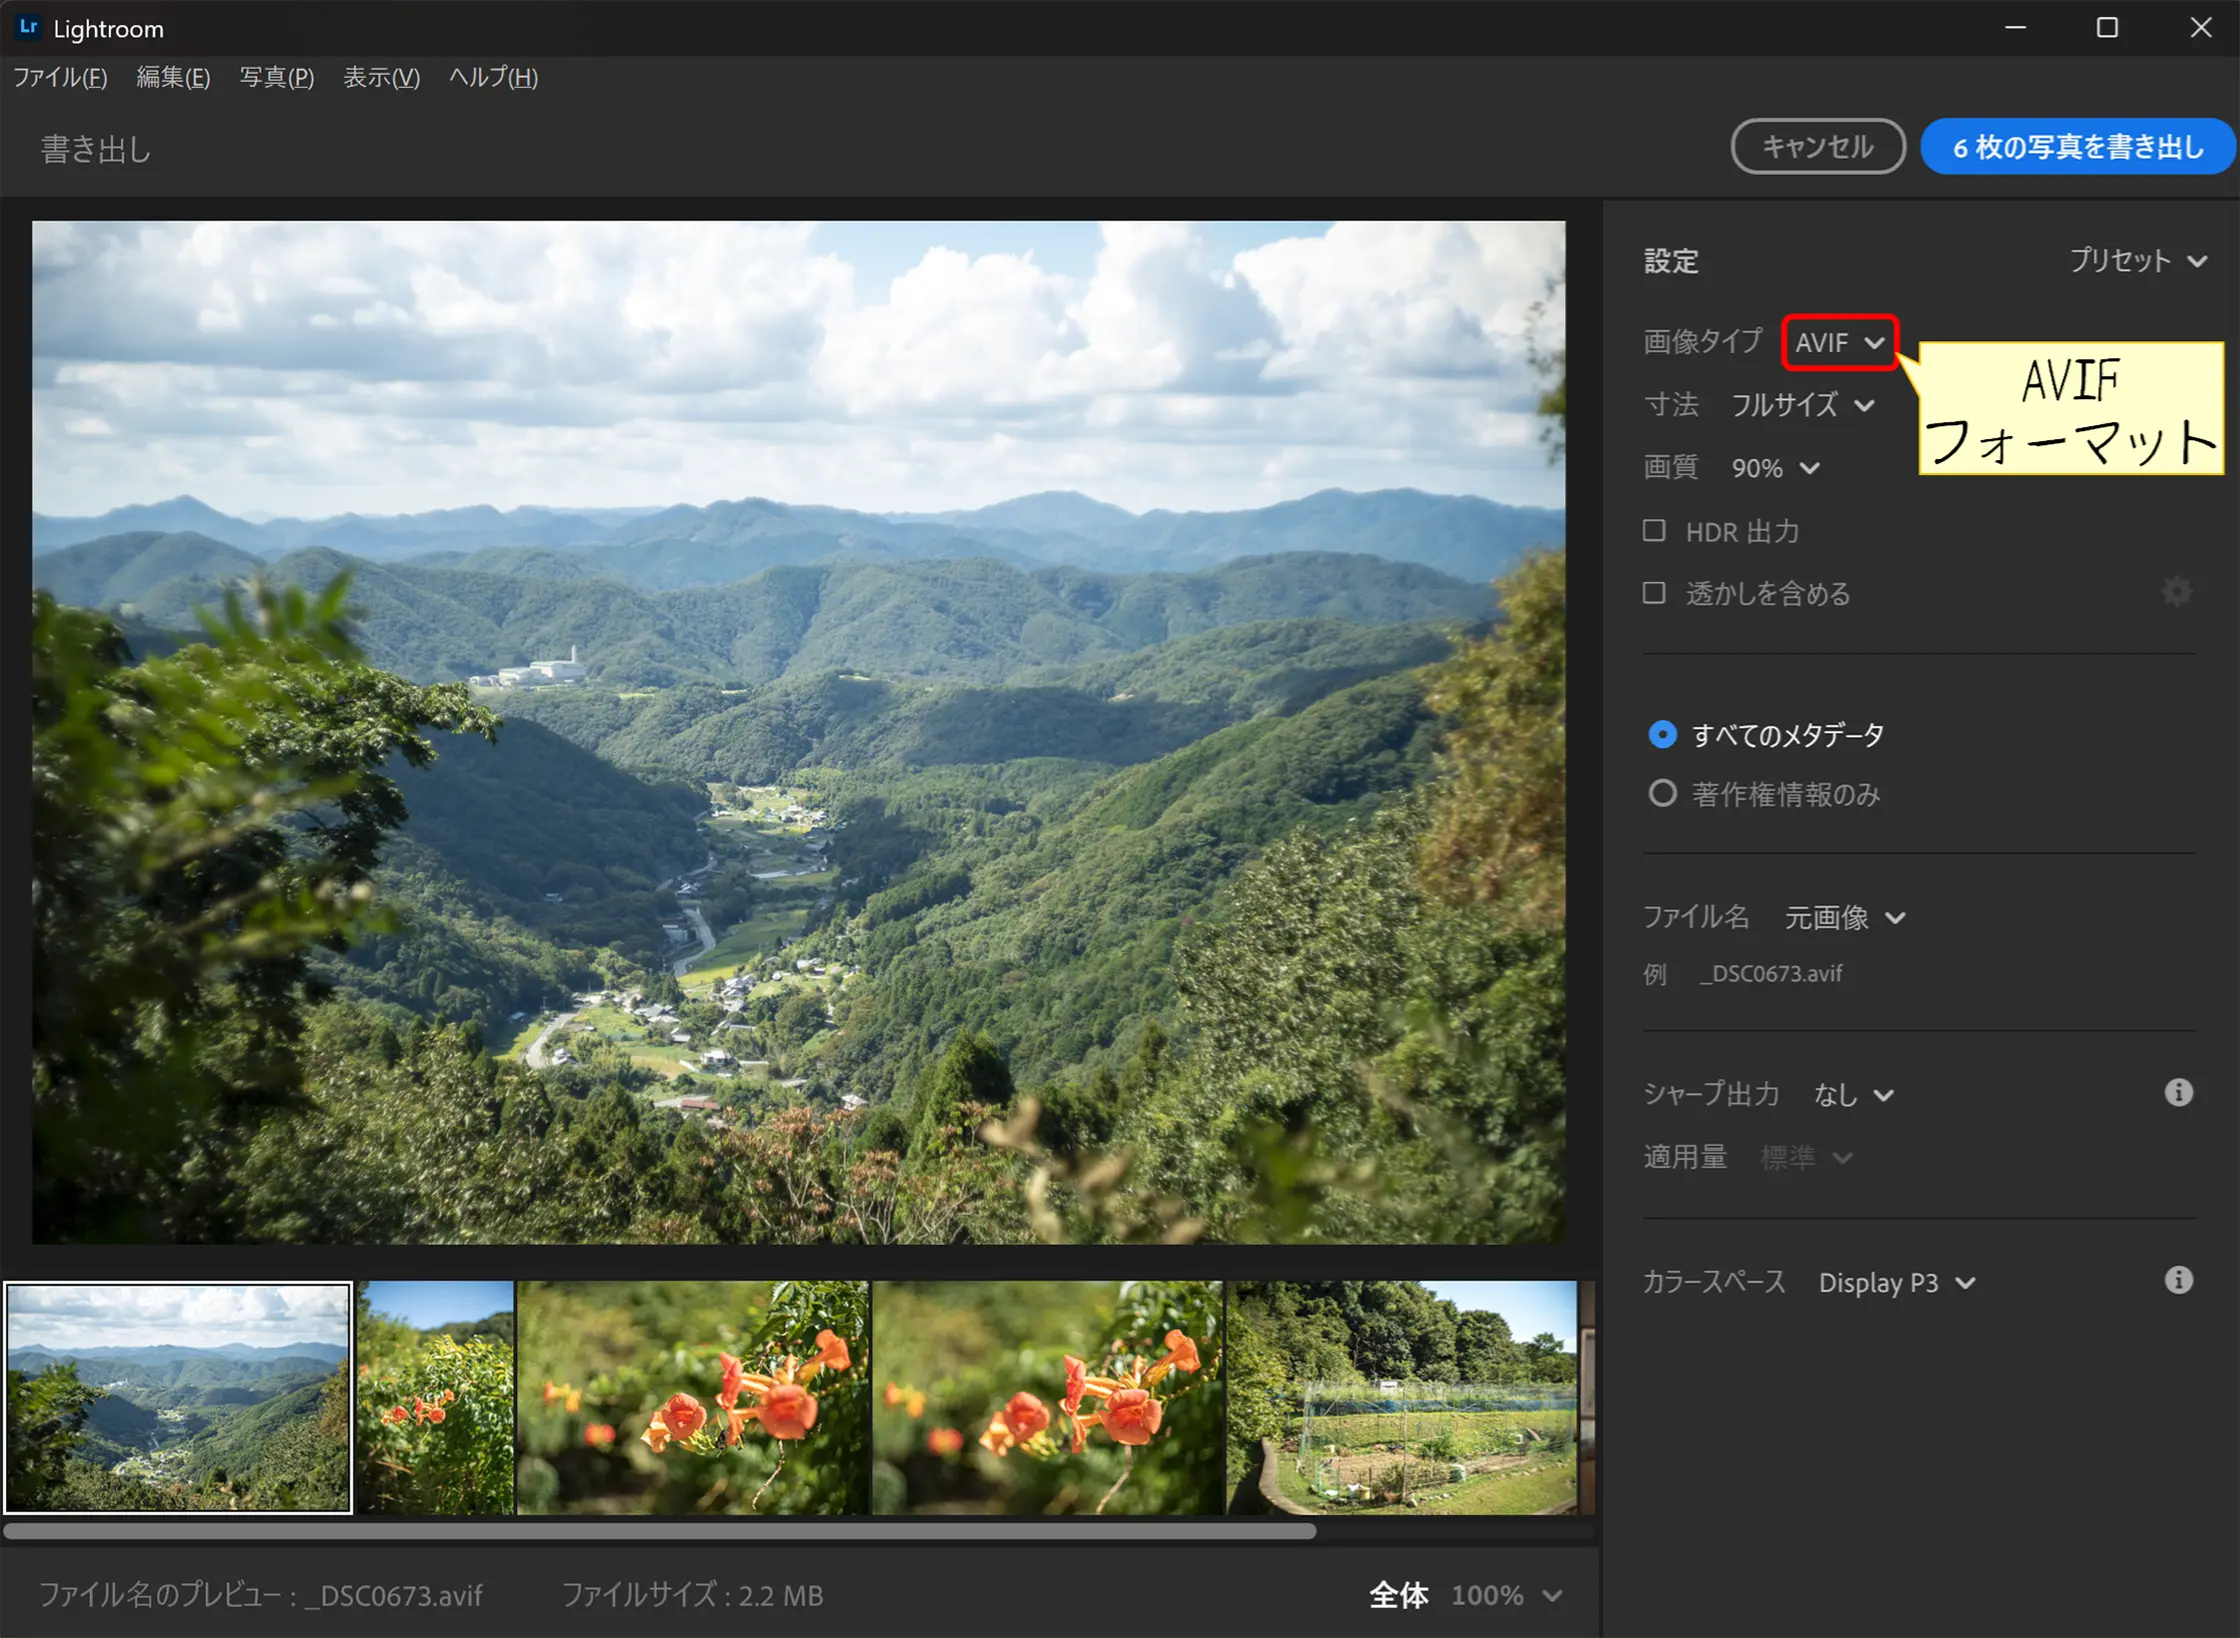Open the Display P3 color space dropdown

pyautogui.click(x=1896, y=1283)
